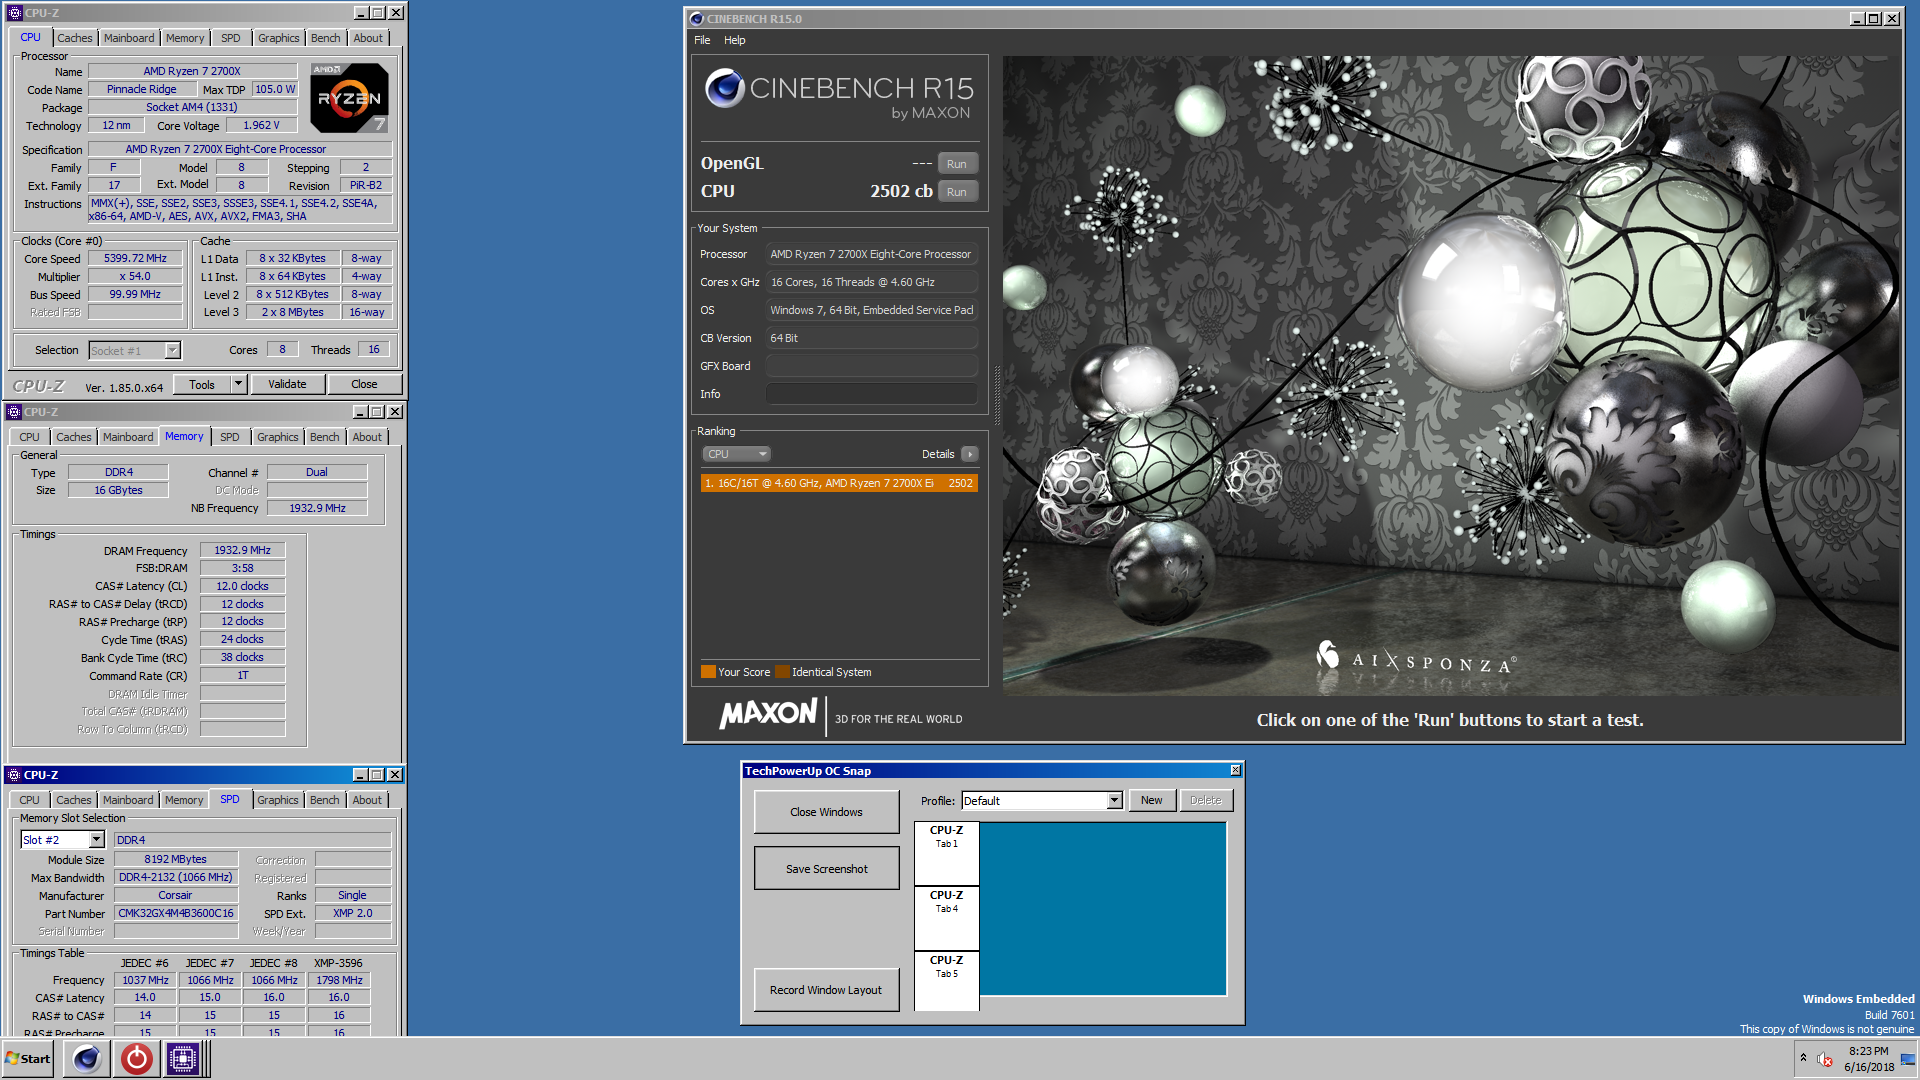Open the Socket #1 selection dropdown
The height and width of the screenshot is (1080, 1920).
click(172, 351)
